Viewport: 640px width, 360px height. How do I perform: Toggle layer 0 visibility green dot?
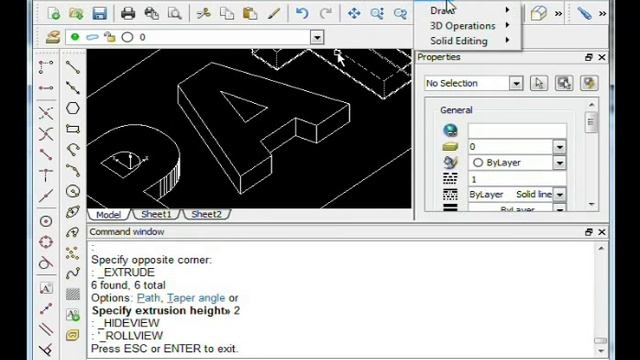(75, 37)
